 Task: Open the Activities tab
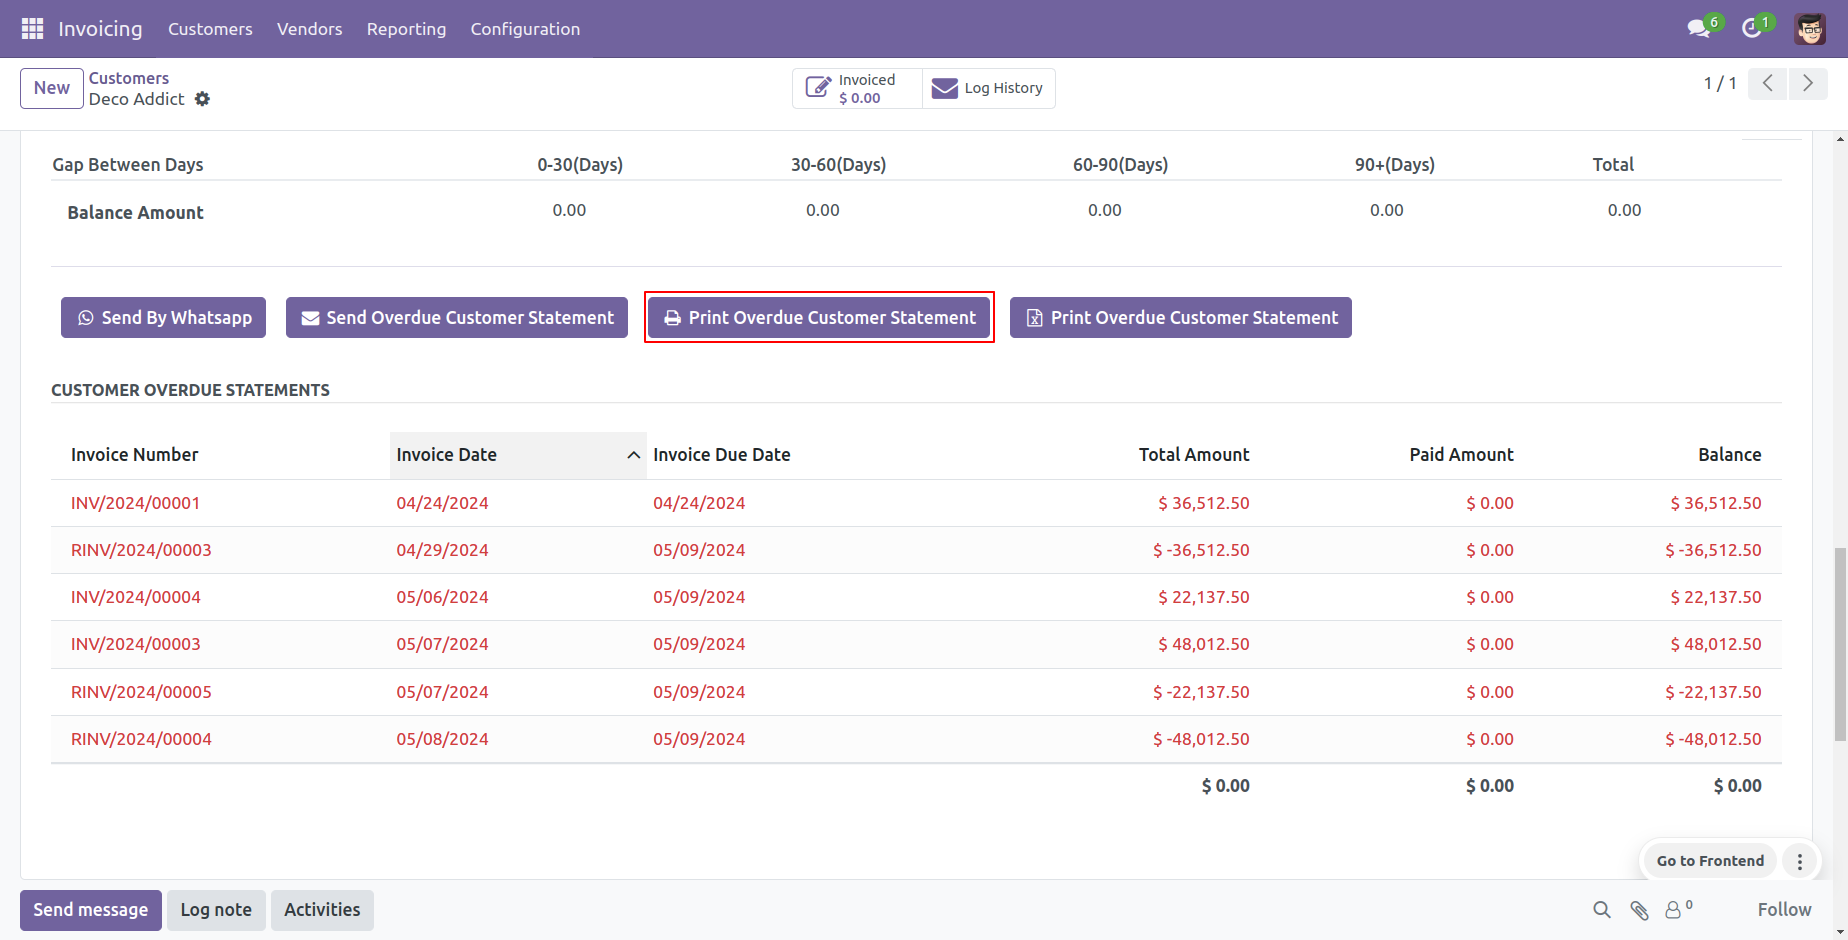[322, 910]
